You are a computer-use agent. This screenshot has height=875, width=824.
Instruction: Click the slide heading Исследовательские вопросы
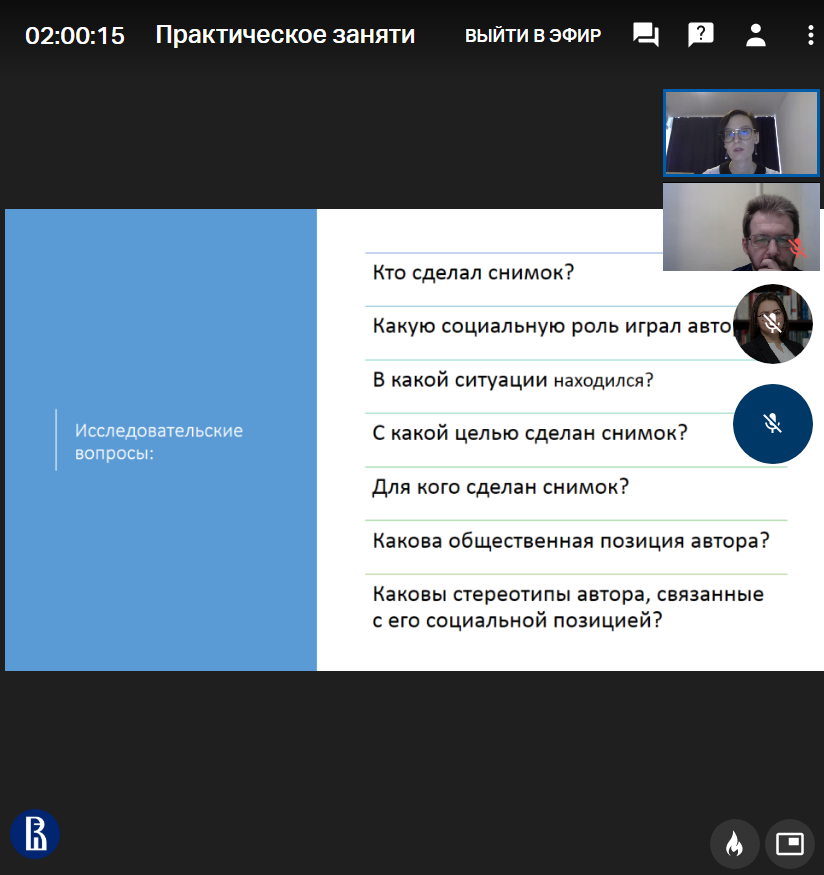click(x=159, y=441)
